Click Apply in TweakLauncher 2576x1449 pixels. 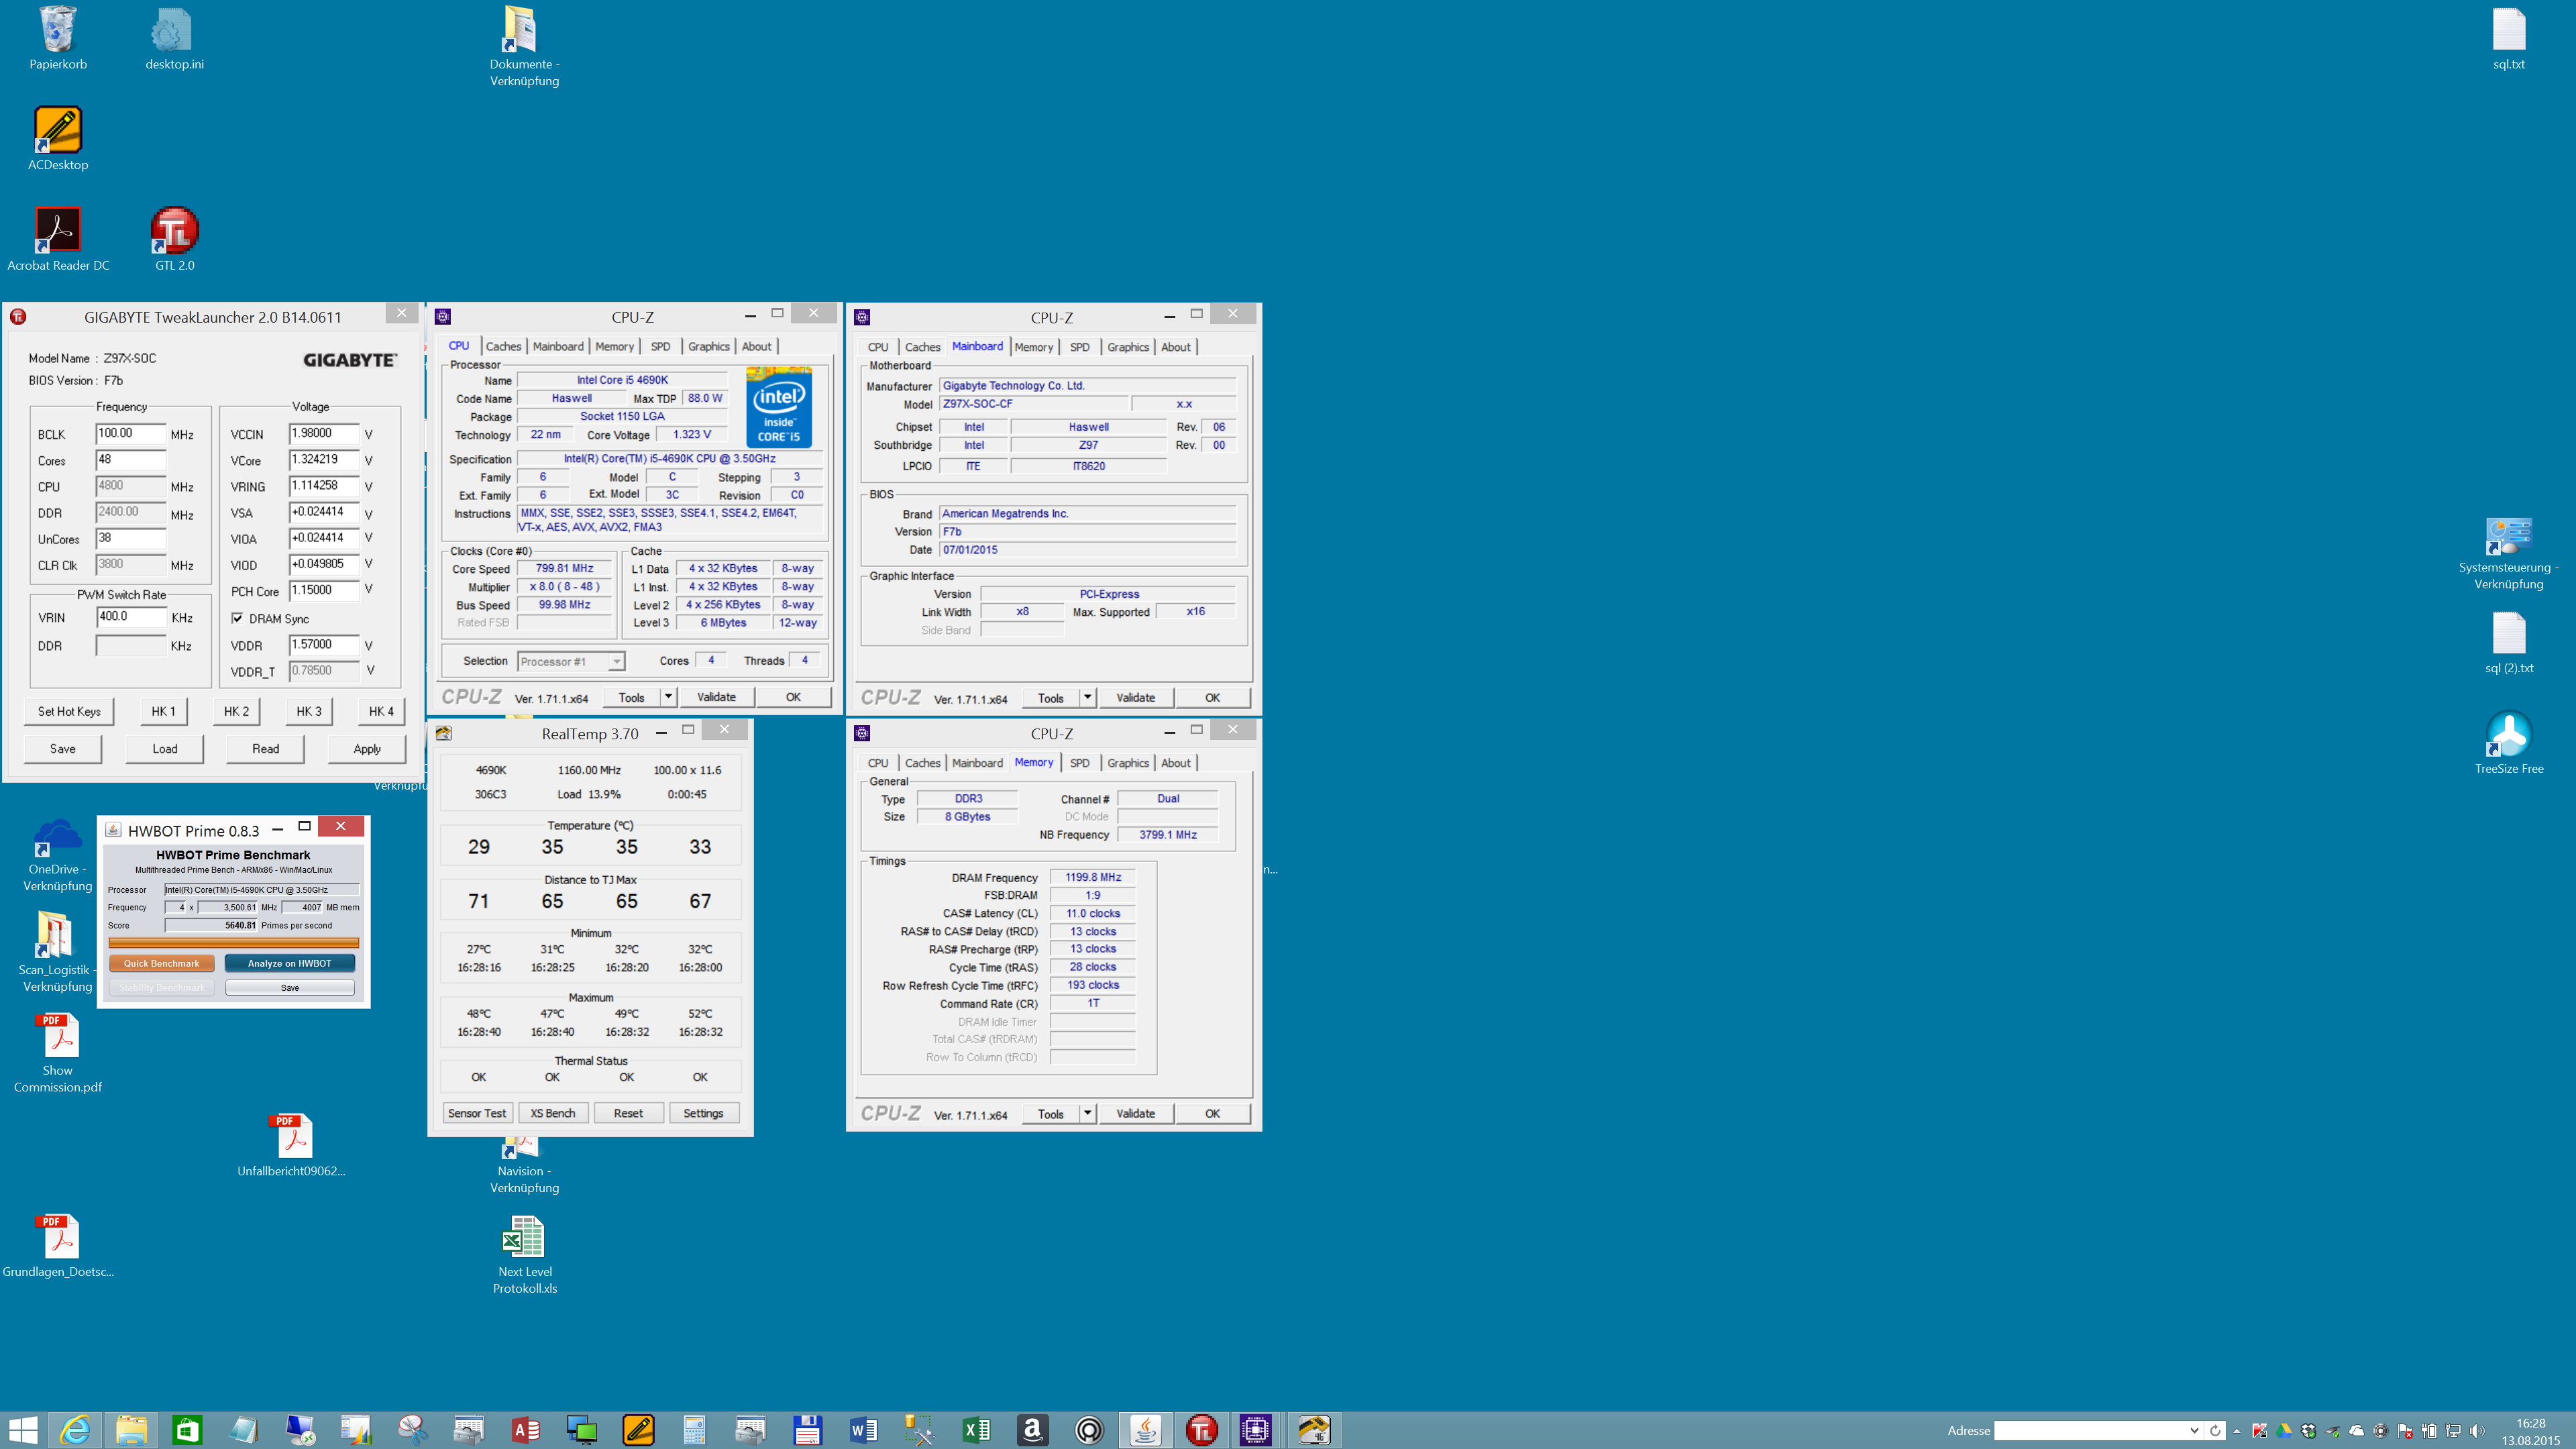click(x=366, y=748)
